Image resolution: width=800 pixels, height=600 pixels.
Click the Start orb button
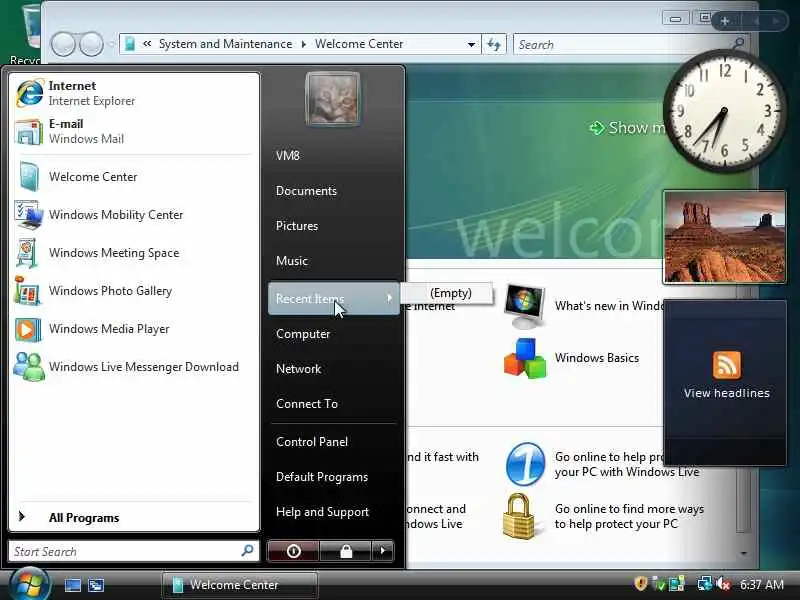[x=29, y=585]
